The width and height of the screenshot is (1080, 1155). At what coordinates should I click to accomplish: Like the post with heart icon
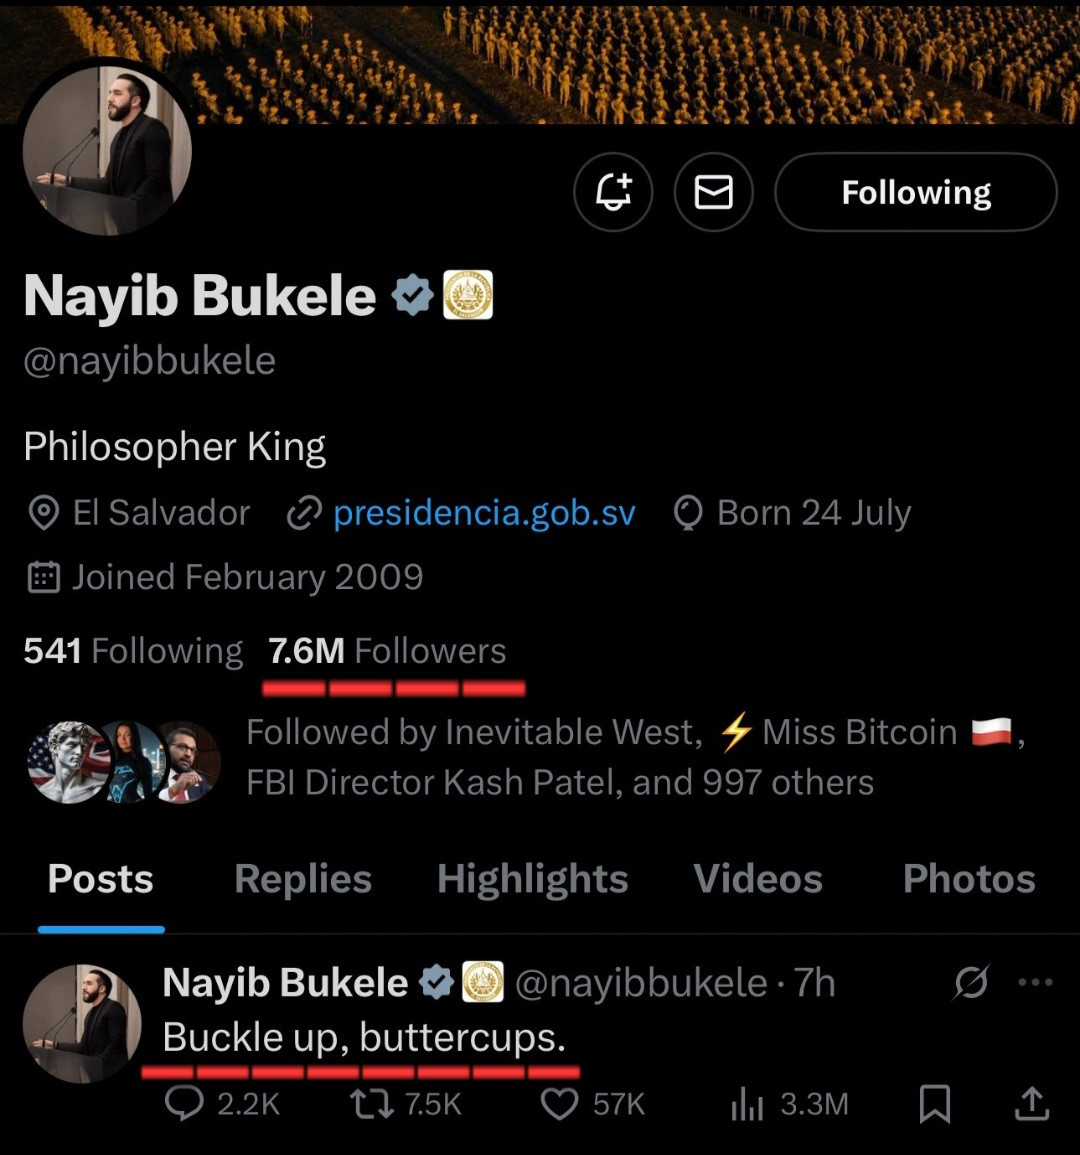click(559, 1103)
